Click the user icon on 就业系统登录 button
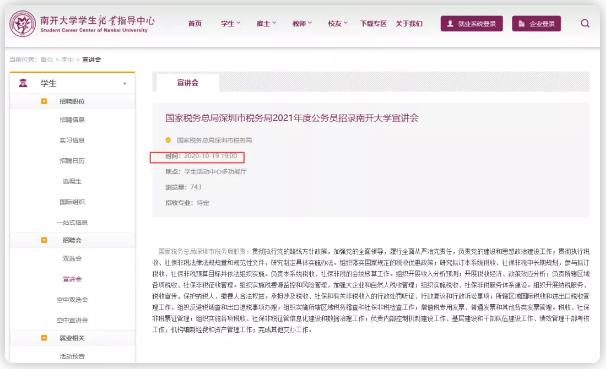This screenshot has width=606, height=369. tap(450, 24)
